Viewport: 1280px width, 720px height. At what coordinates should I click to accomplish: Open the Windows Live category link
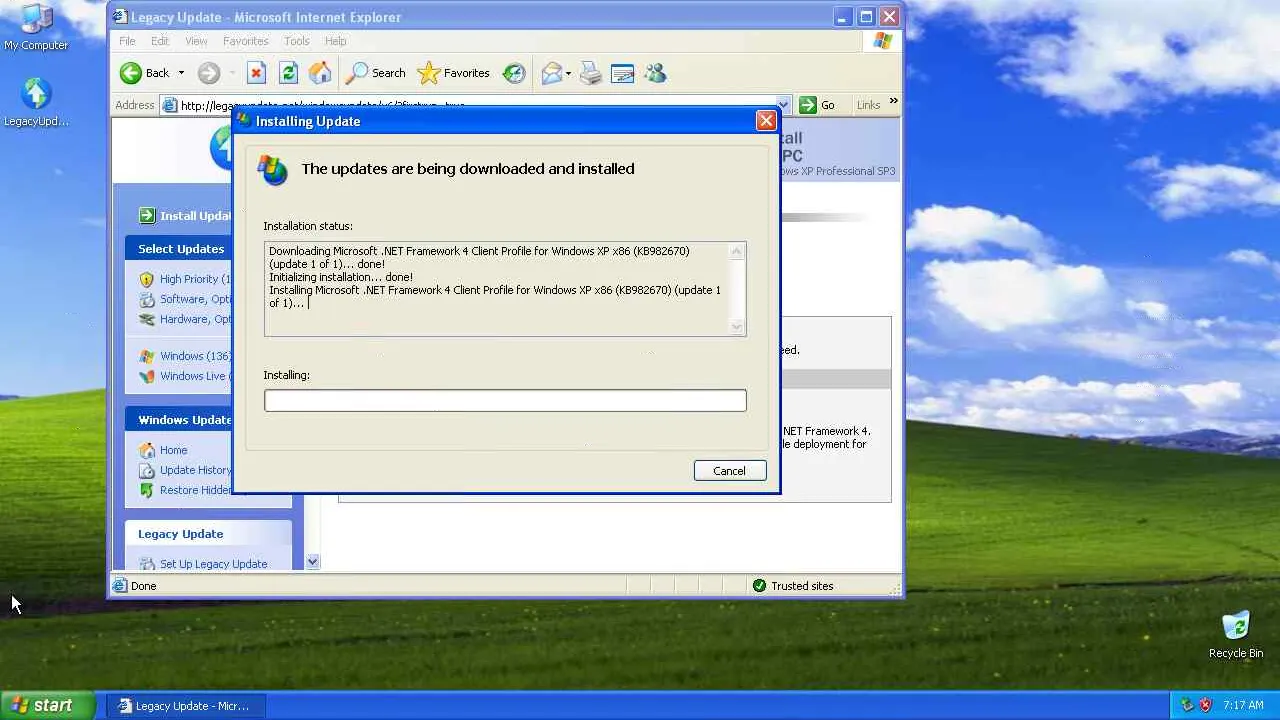click(x=195, y=376)
